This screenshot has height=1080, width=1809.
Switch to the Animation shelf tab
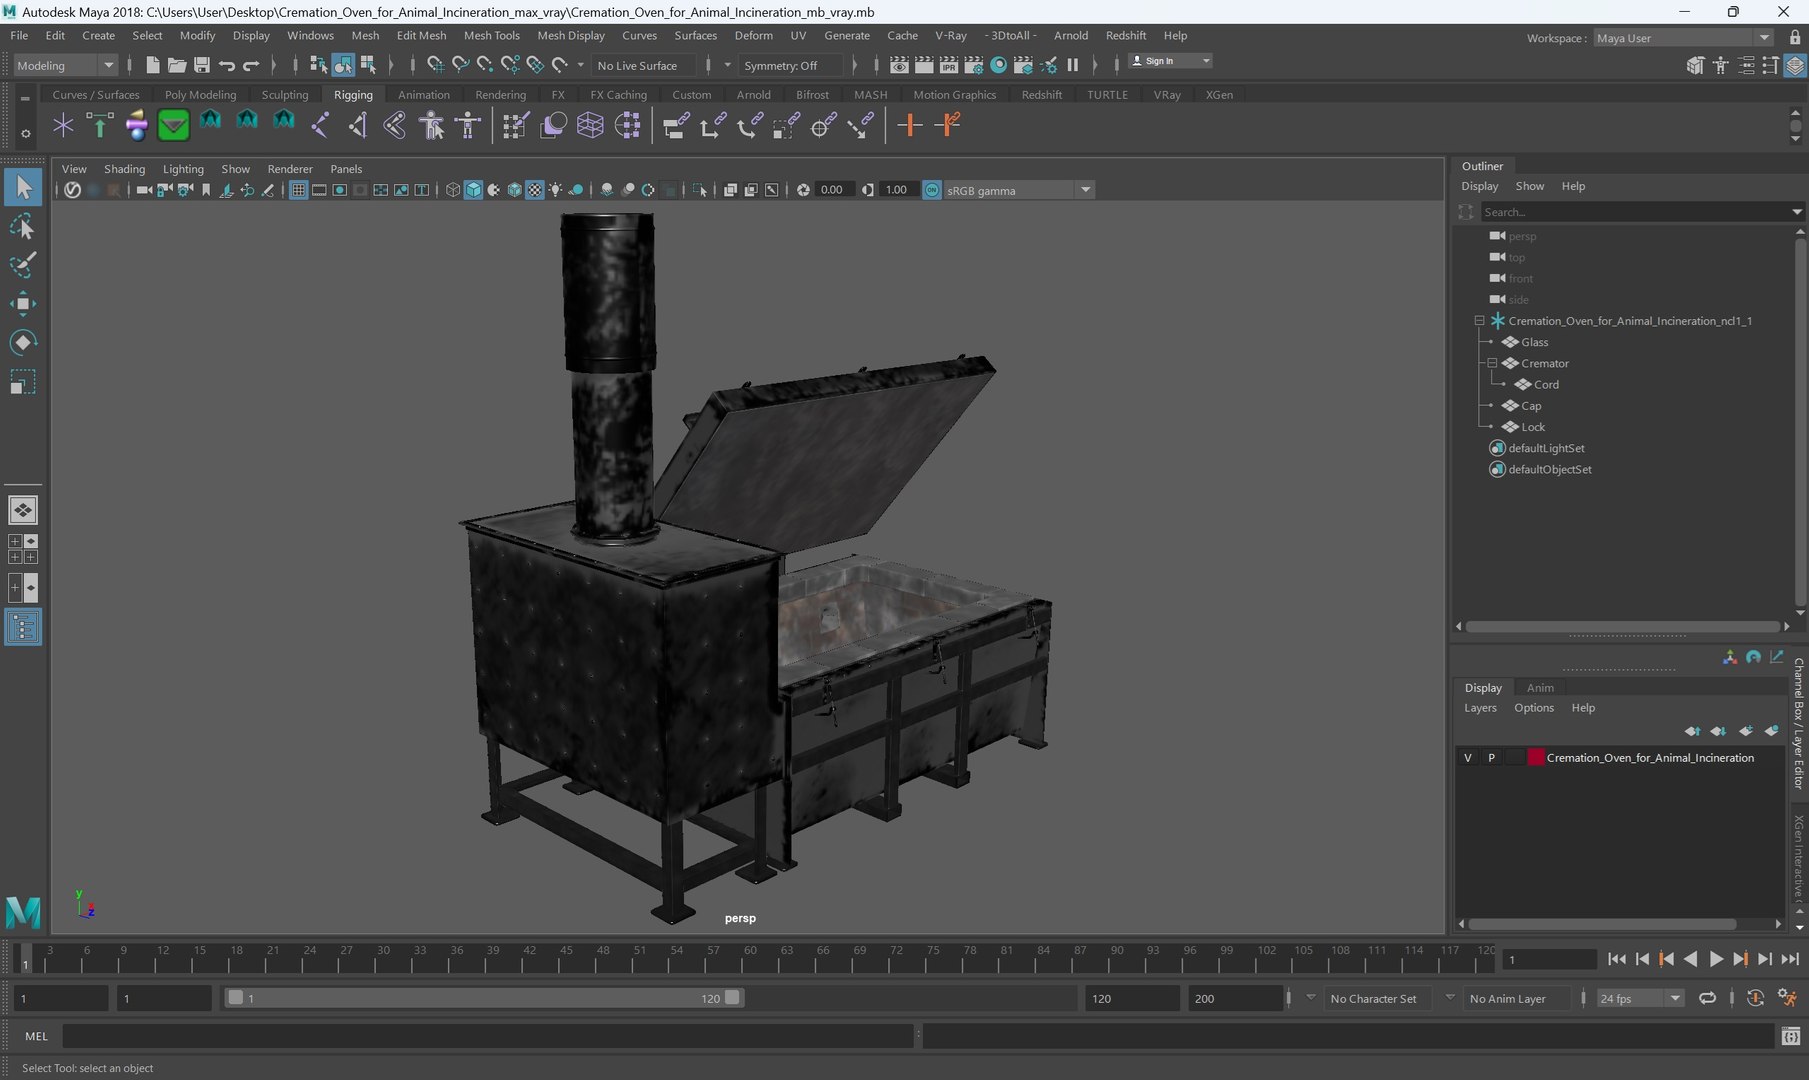click(x=423, y=95)
